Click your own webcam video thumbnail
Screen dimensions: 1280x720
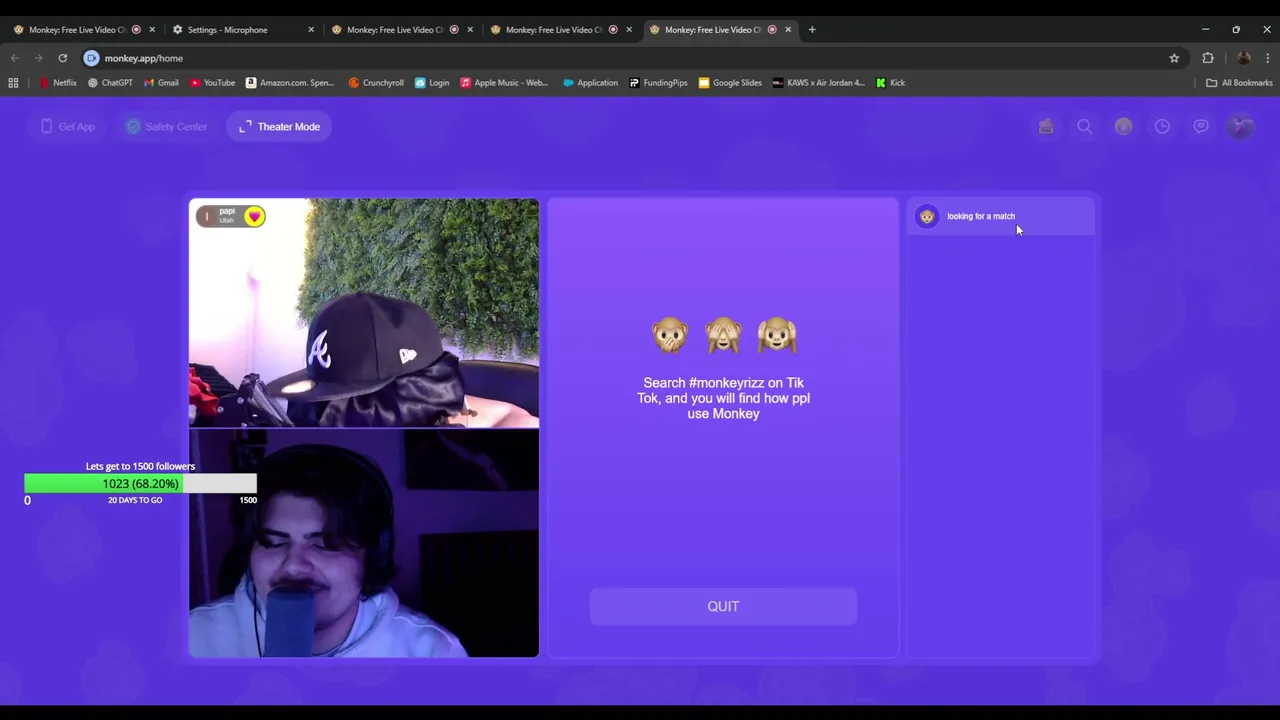364,543
